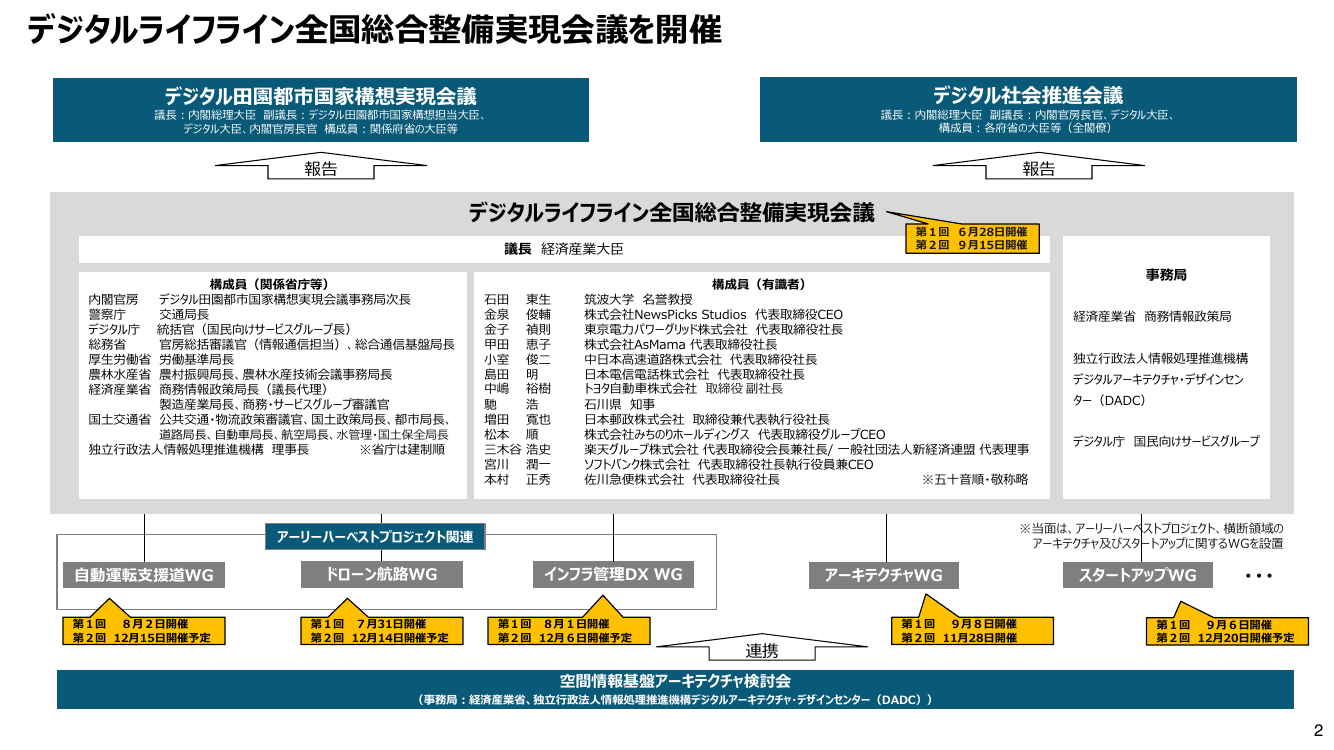Click 経済産業省 商務情報政策局 in 事務局

(1152, 316)
